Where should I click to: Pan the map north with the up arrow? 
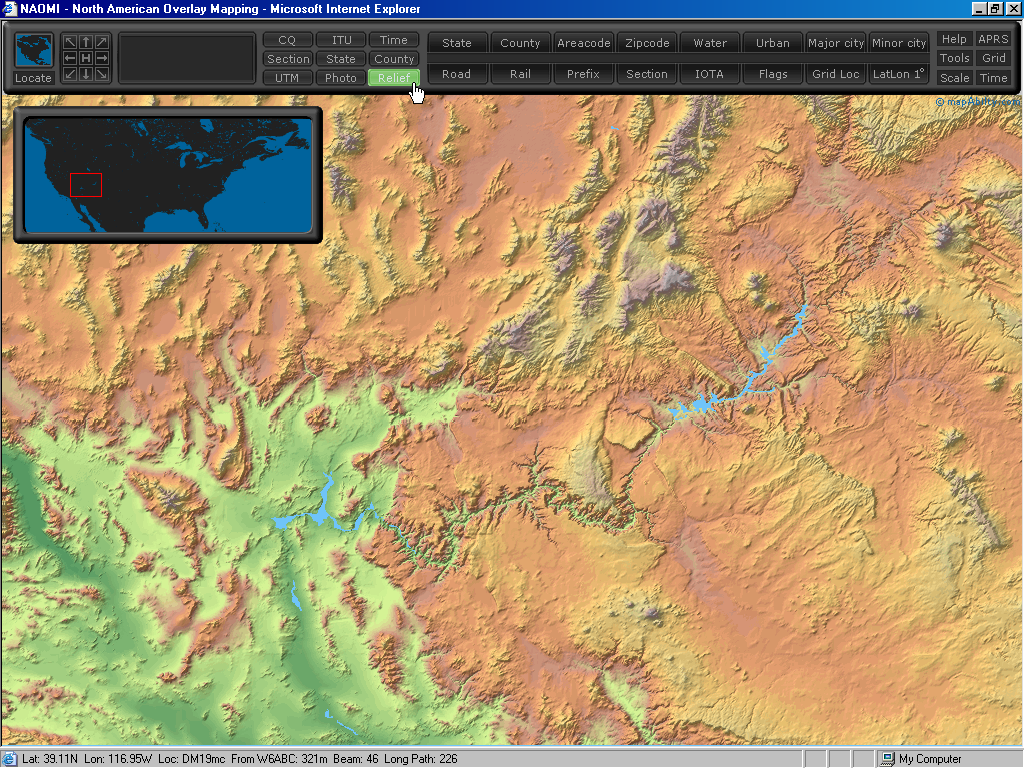point(86,42)
